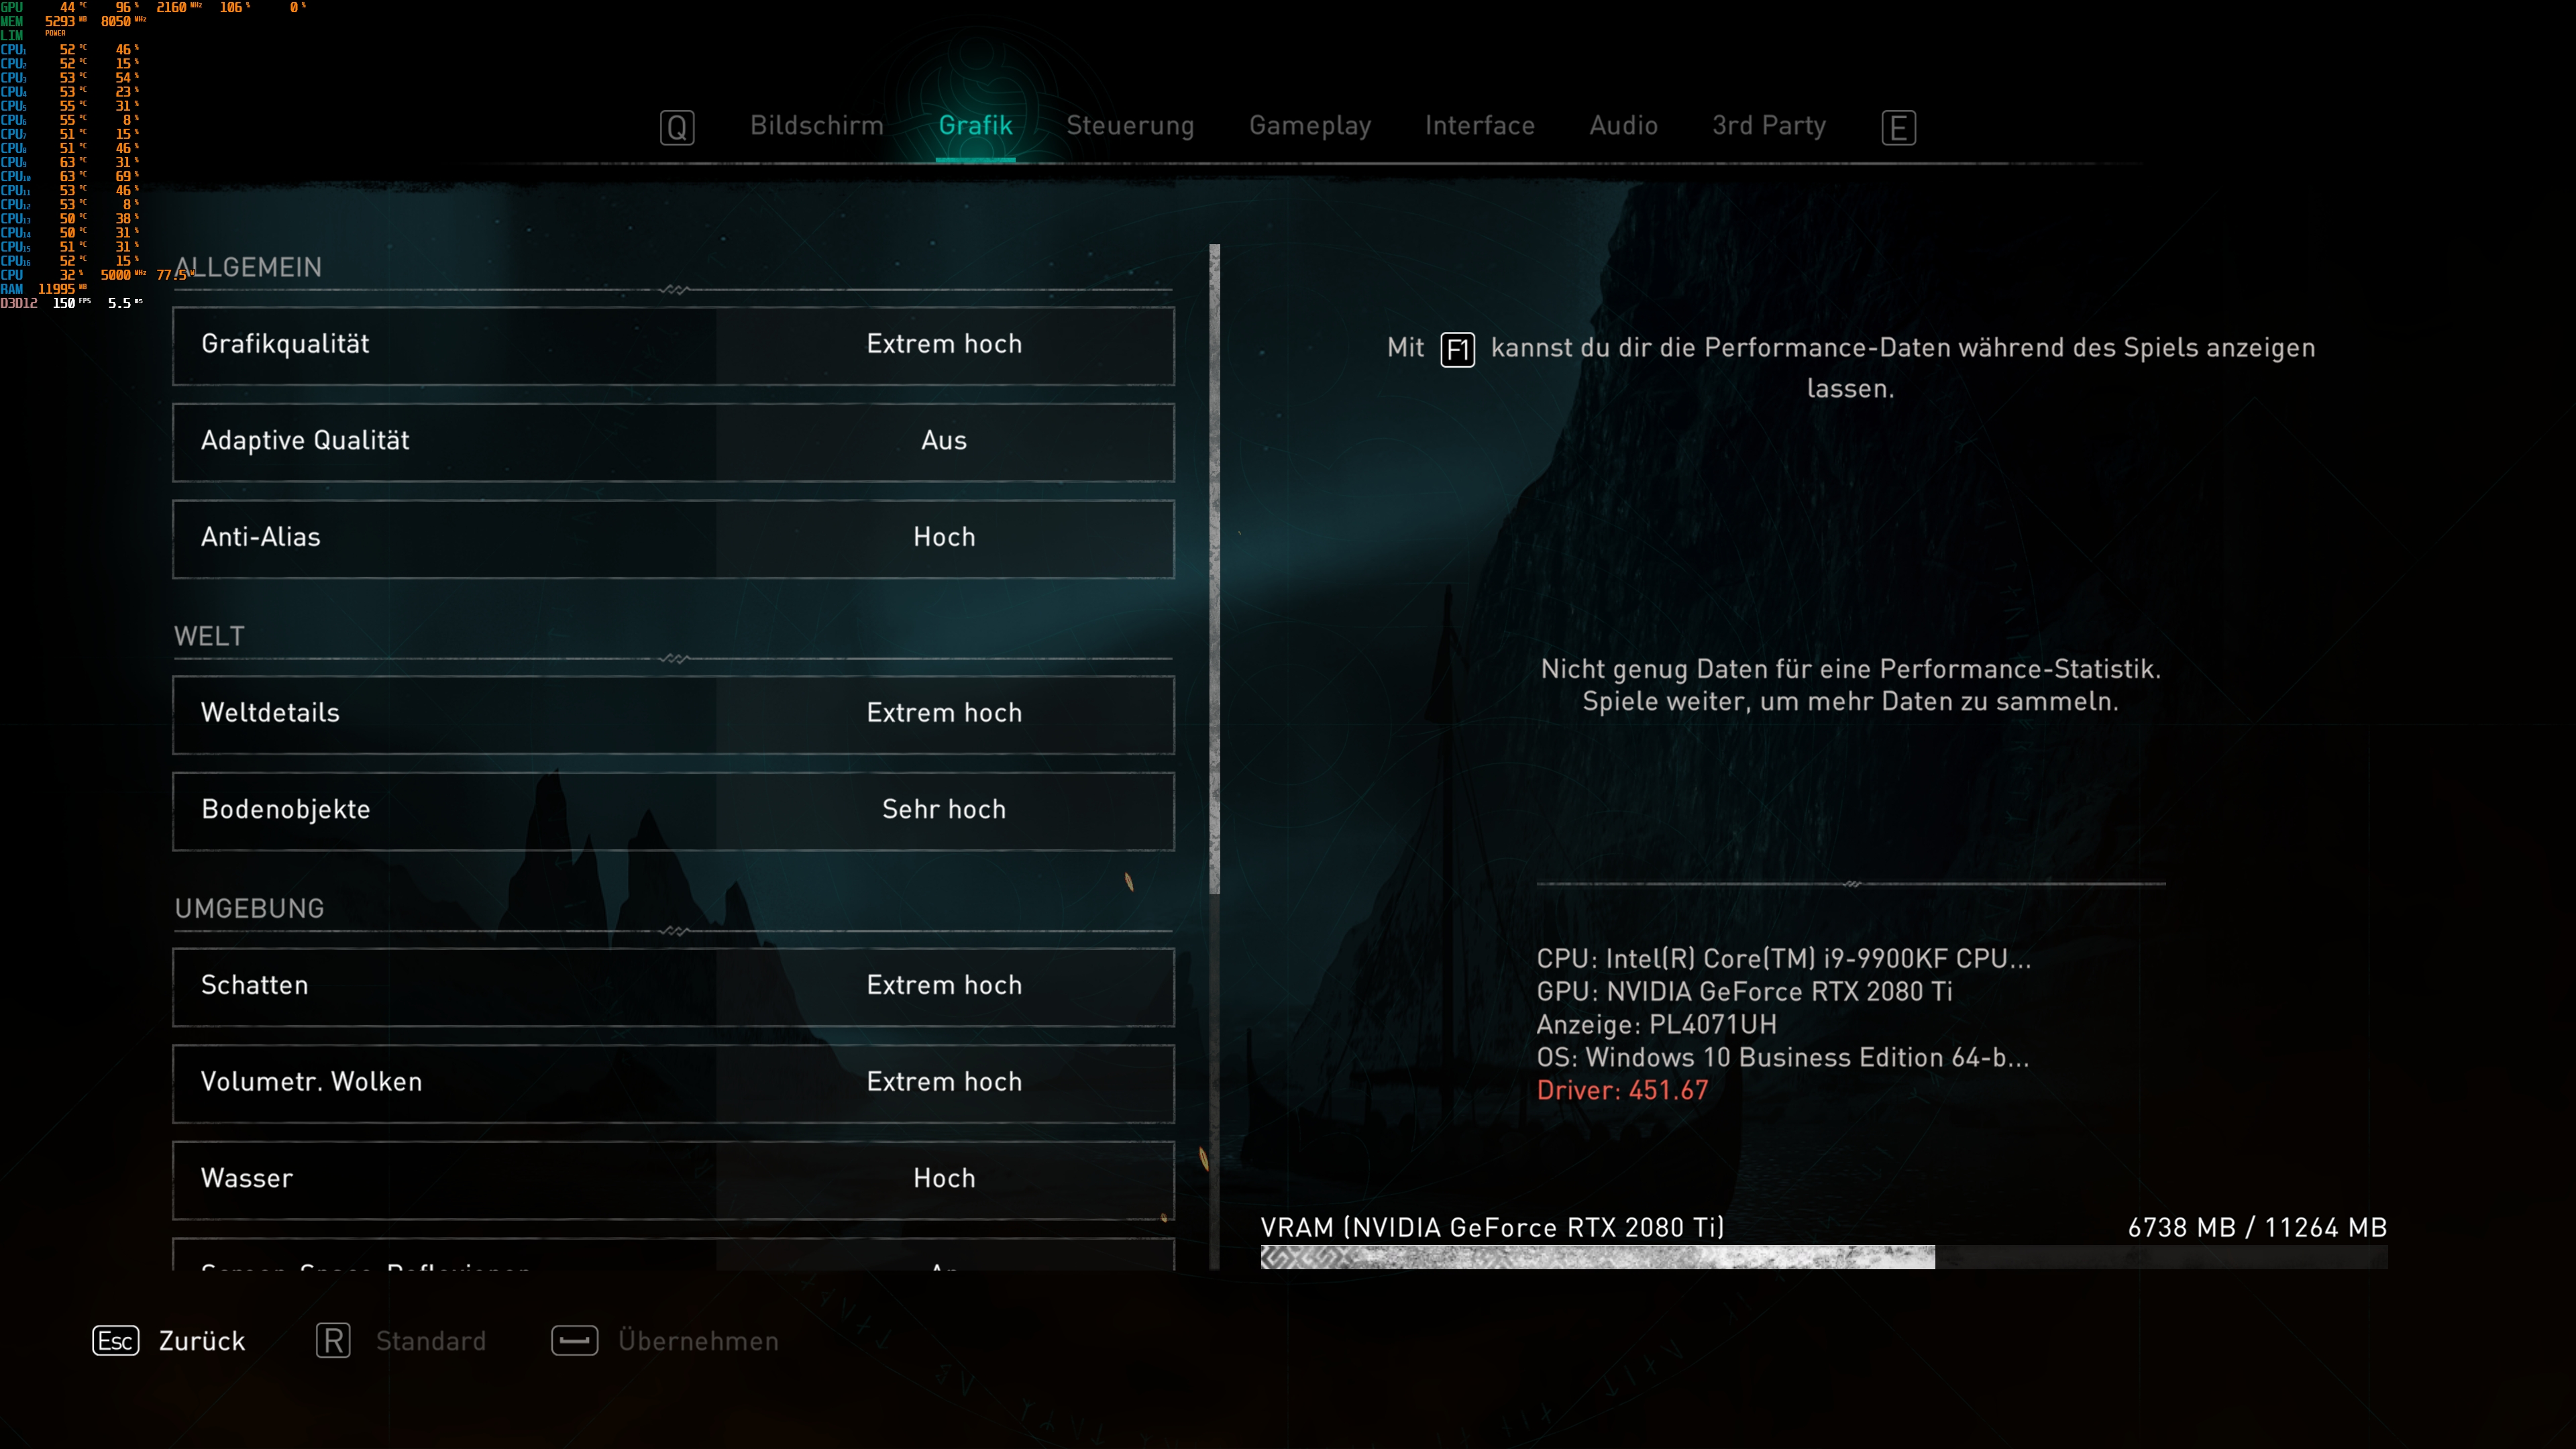Click the Q previous-tab key icon
This screenshot has height=1449, width=2576.
coord(677,127)
